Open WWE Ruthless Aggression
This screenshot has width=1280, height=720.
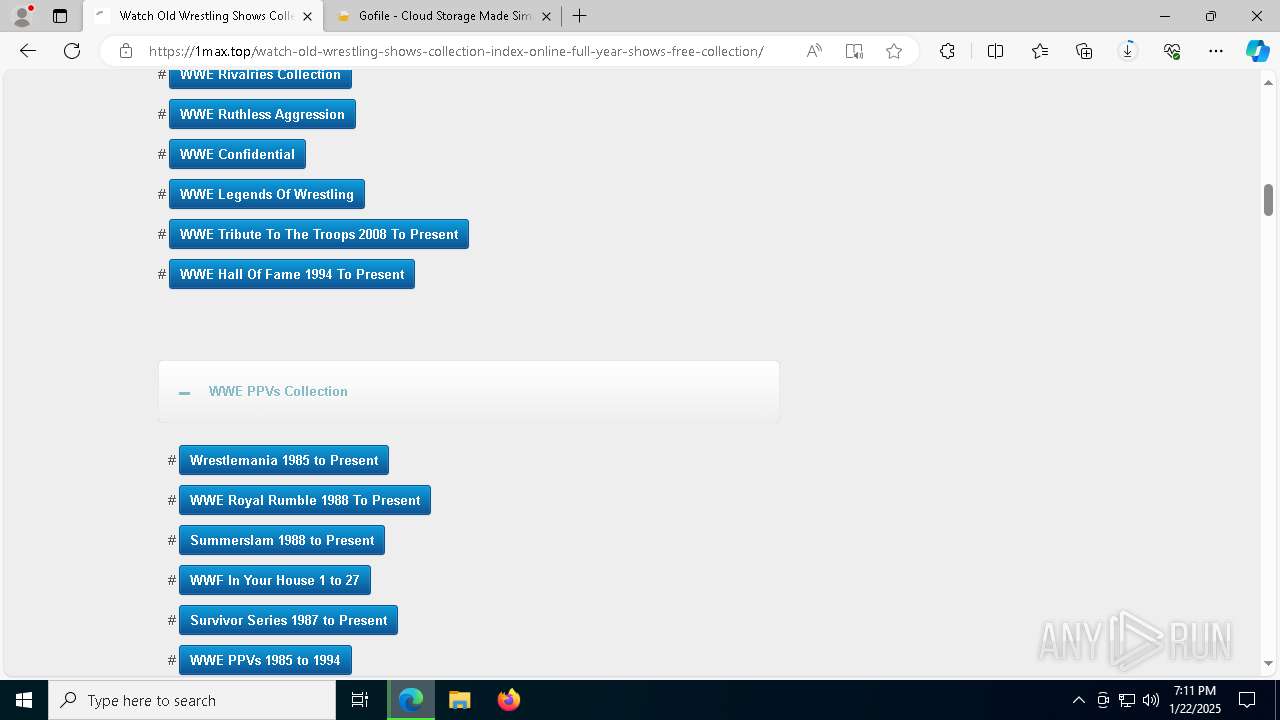coord(262,114)
